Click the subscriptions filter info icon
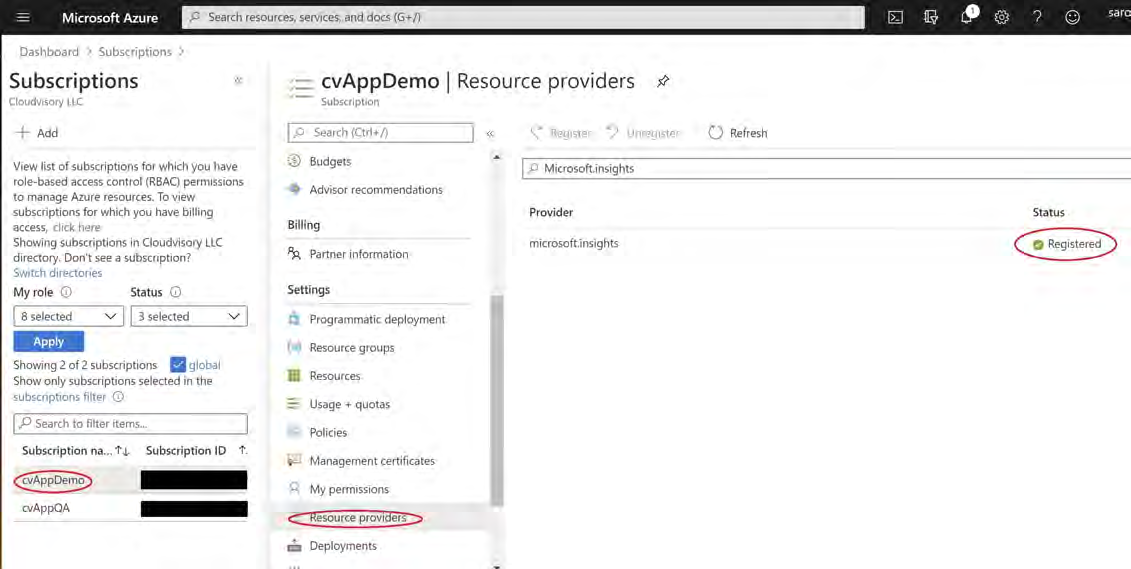This screenshot has width=1131, height=569. click(118, 397)
